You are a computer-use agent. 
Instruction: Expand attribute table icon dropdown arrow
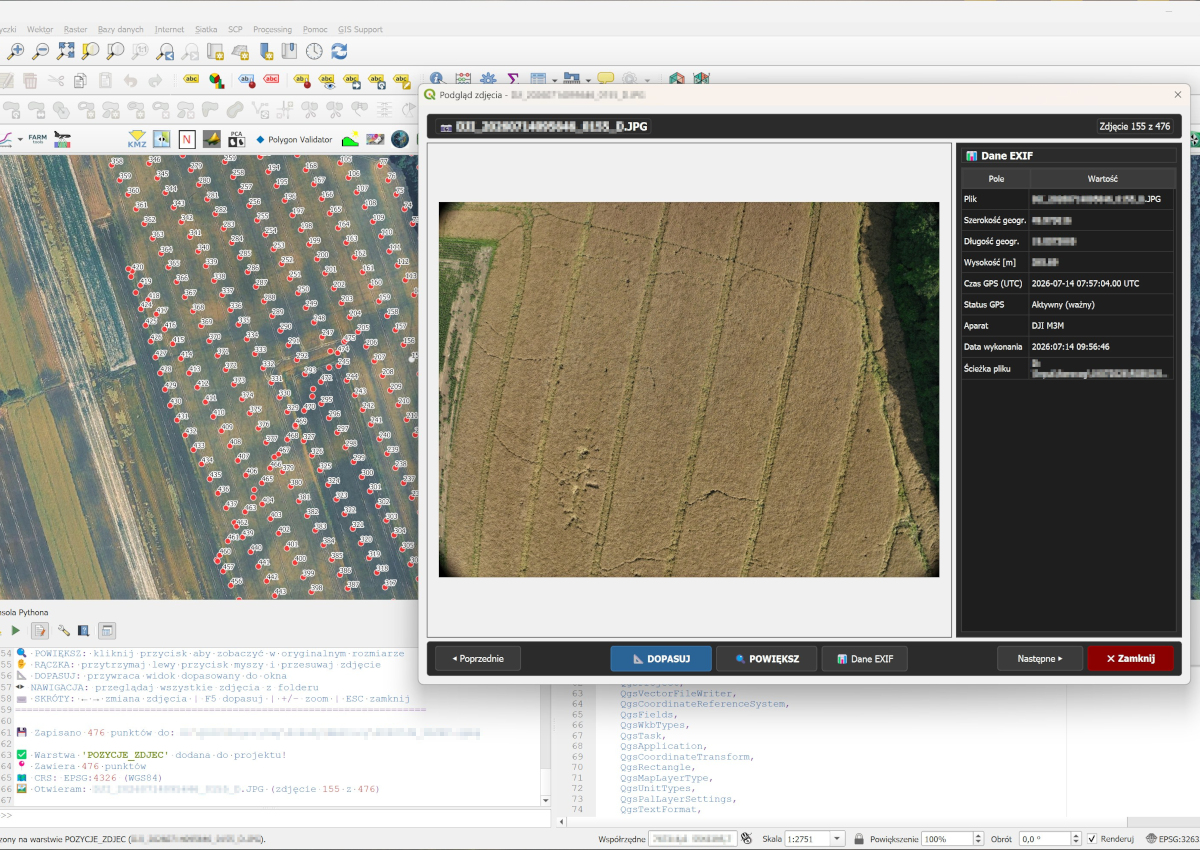554,80
